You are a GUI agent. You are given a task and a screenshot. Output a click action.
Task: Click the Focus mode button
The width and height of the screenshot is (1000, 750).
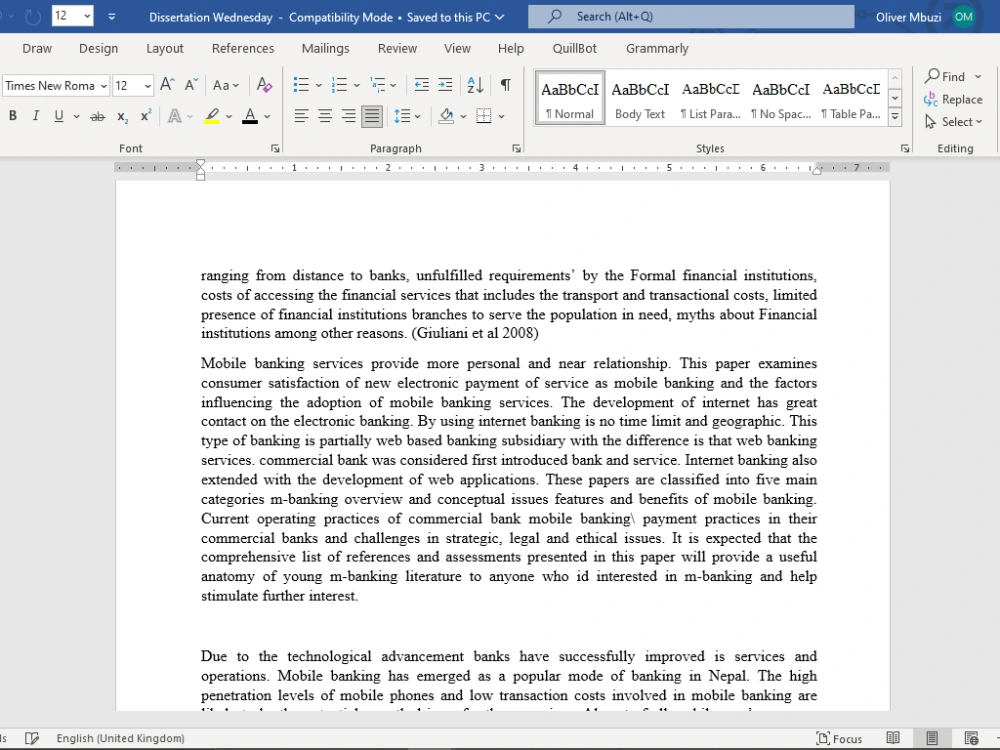click(839, 739)
